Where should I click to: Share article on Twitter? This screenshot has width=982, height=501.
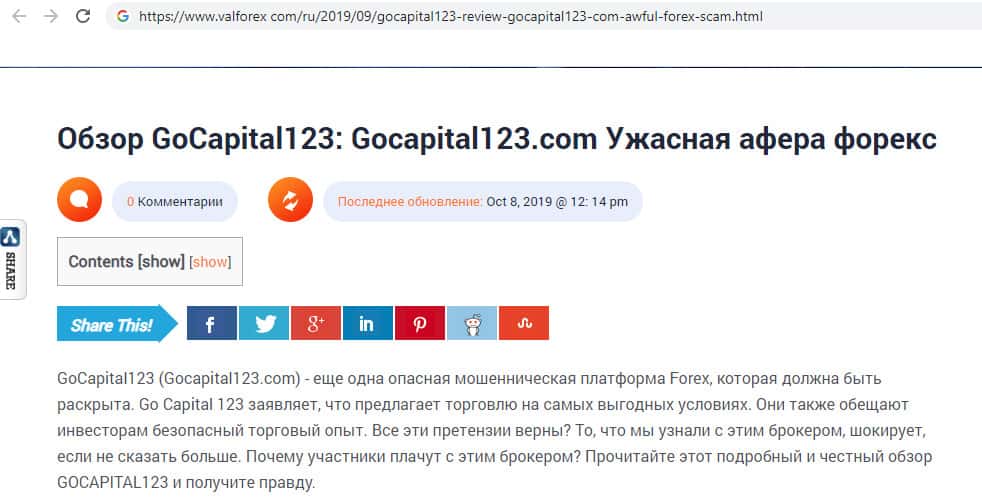[x=264, y=323]
